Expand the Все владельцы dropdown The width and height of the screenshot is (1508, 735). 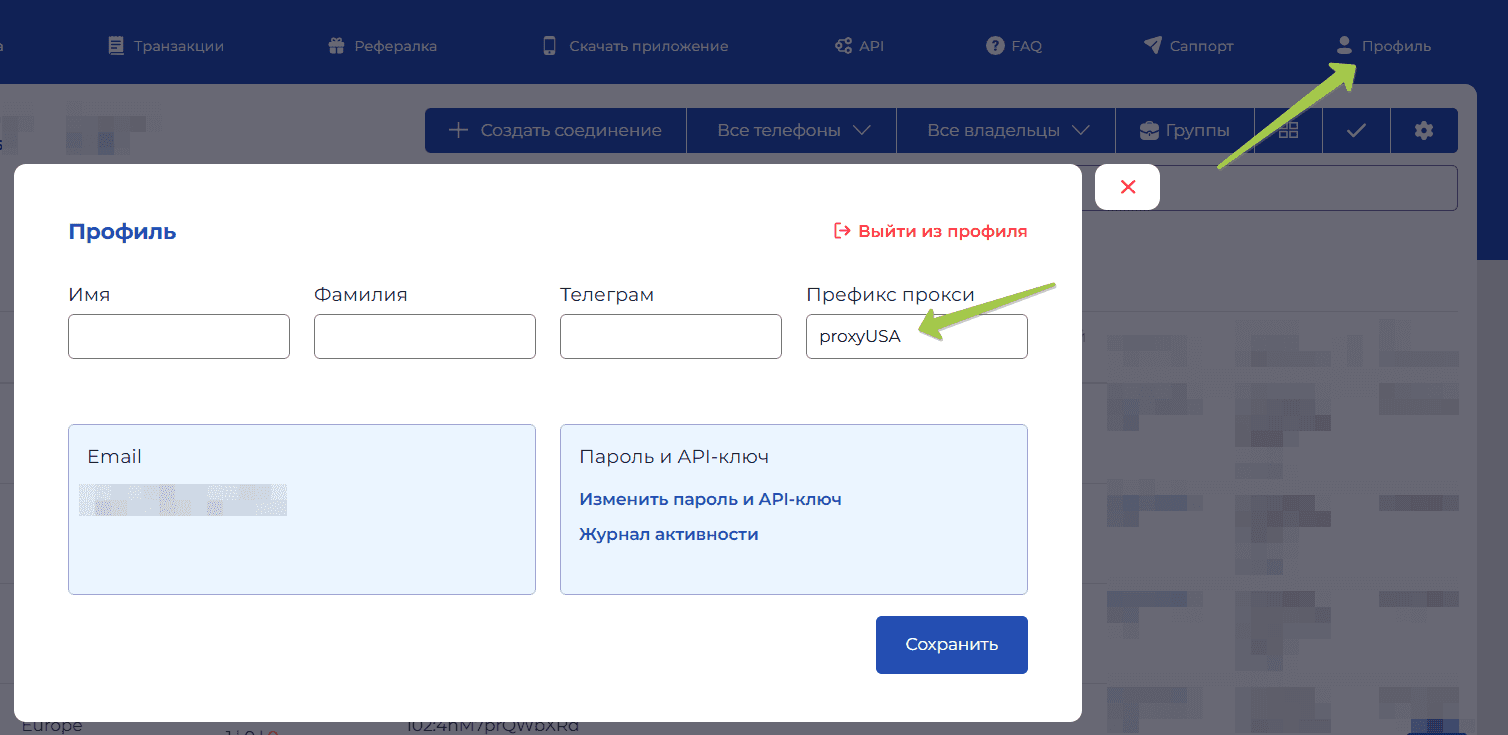tap(1007, 130)
